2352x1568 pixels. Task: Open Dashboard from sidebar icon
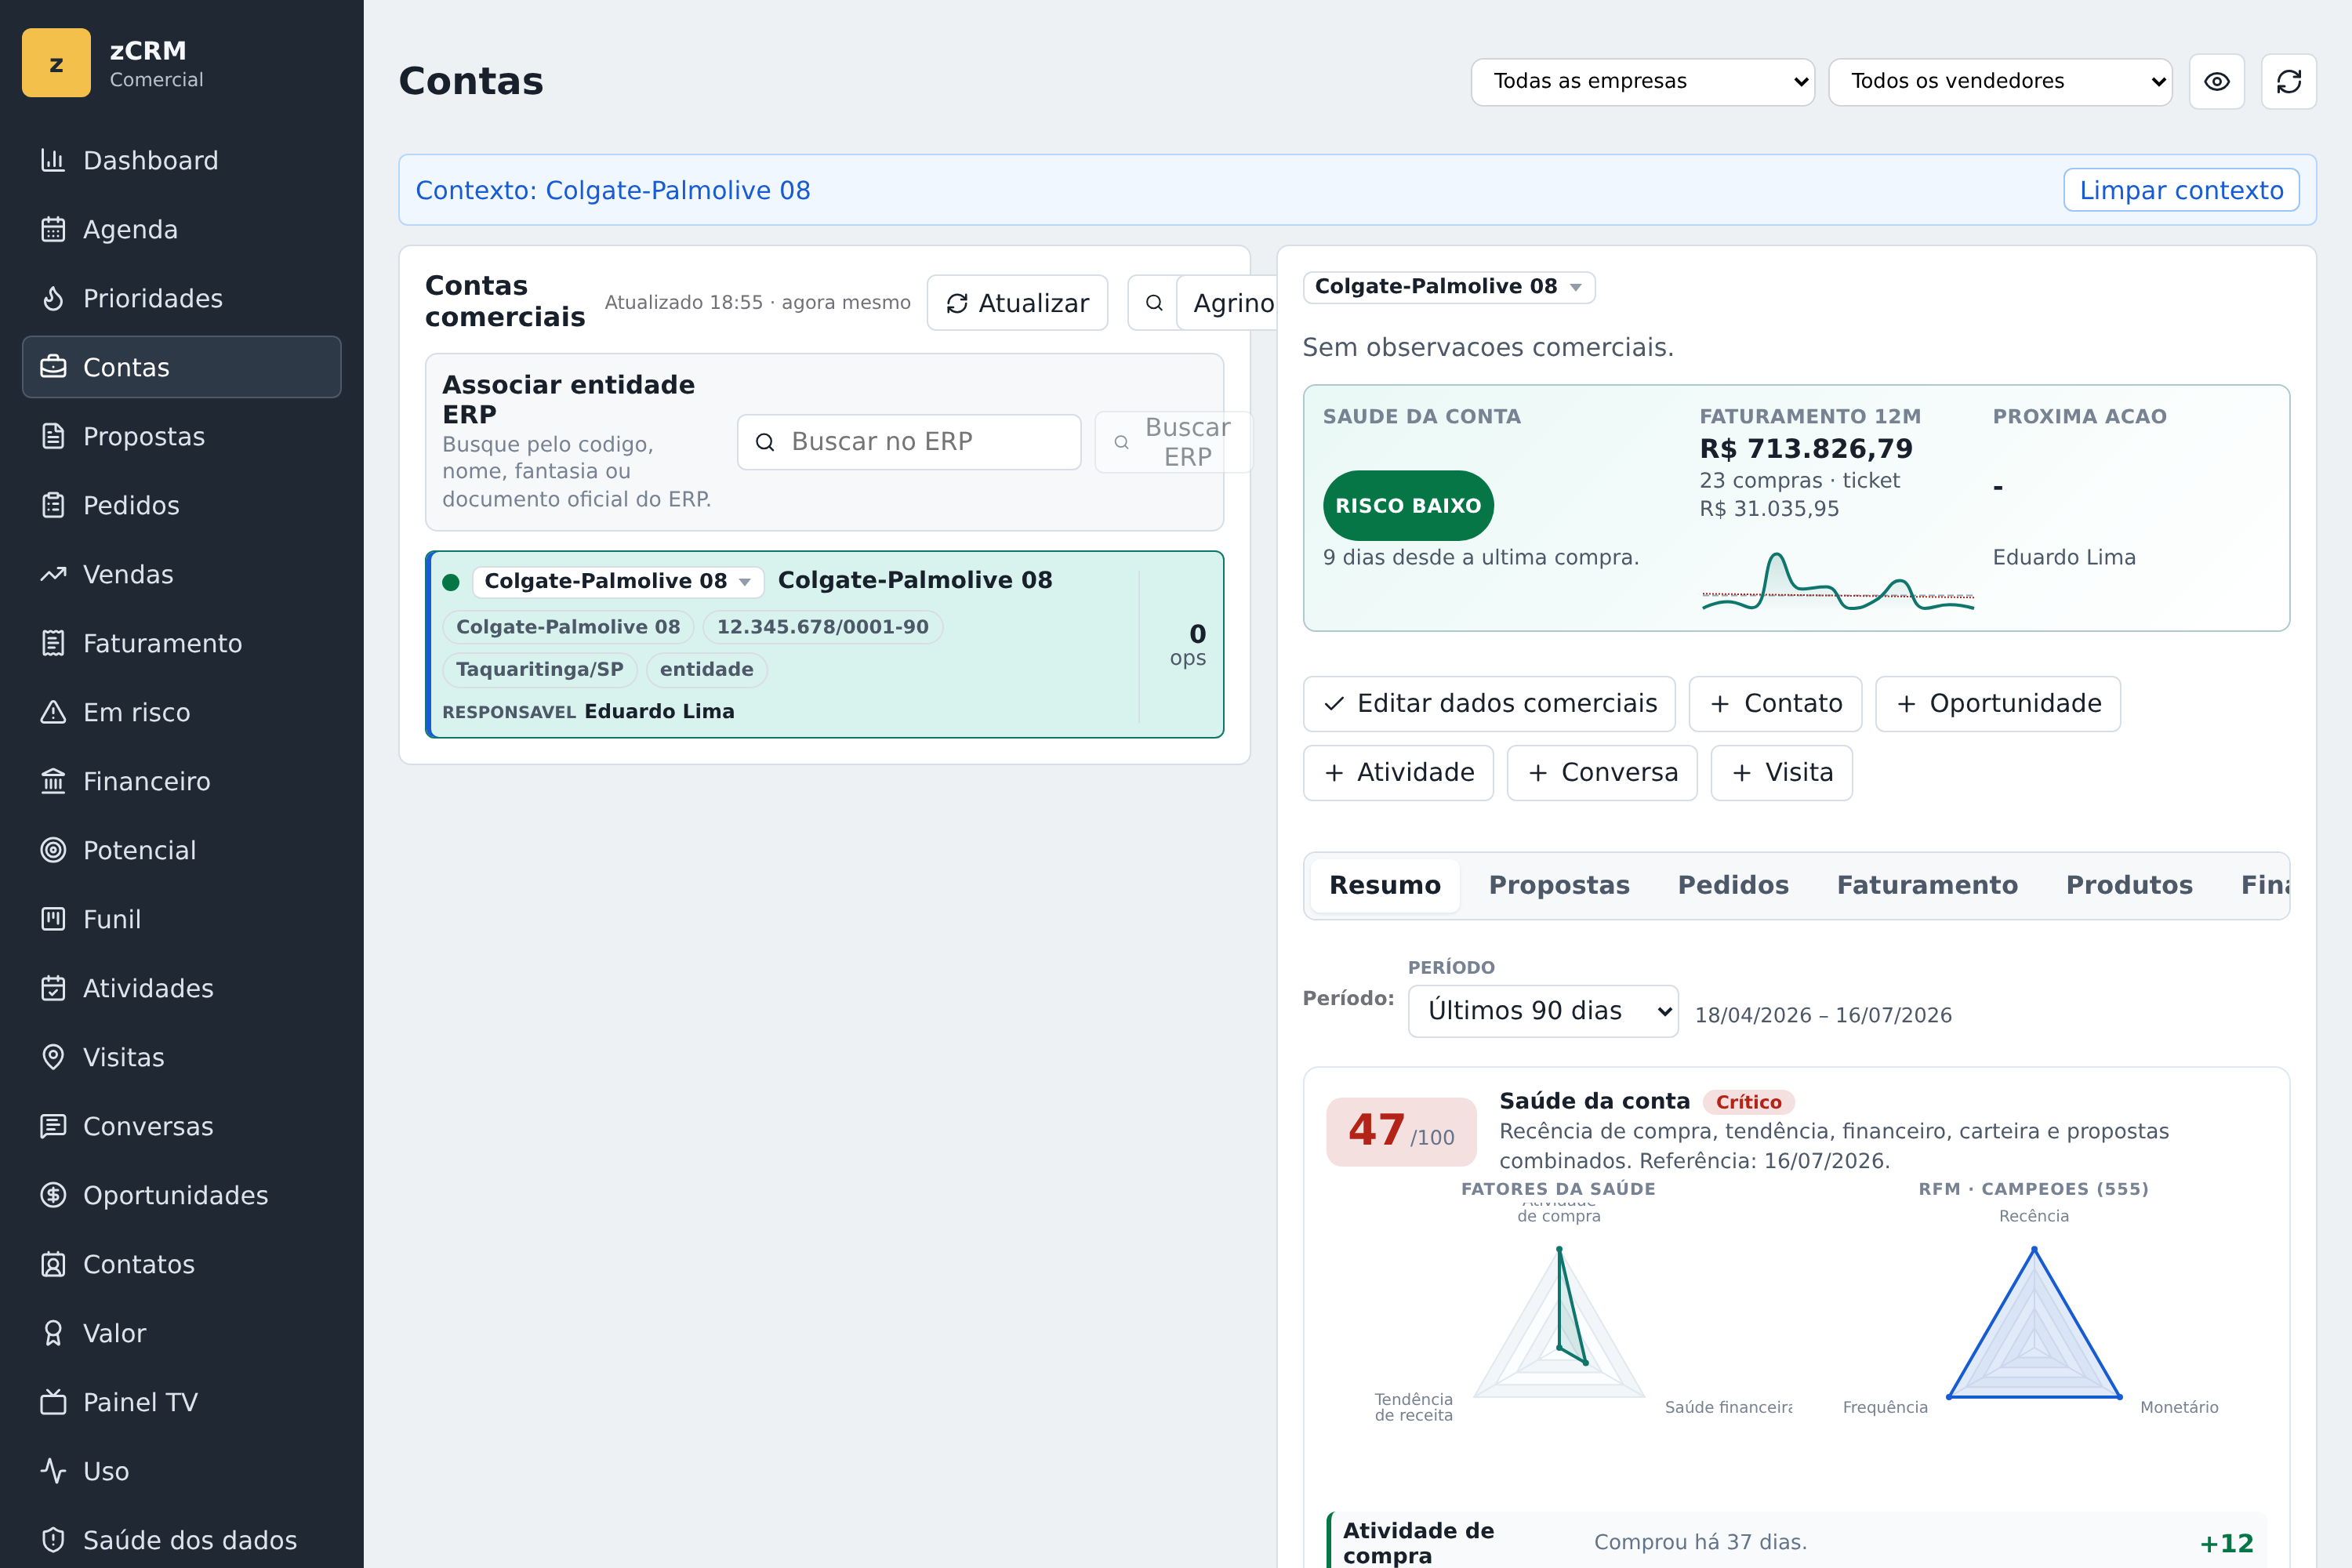(x=53, y=160)
